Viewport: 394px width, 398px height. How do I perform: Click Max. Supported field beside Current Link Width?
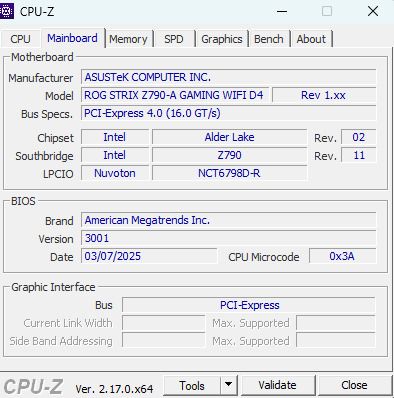pyautogui.click(x=336, y=323)
